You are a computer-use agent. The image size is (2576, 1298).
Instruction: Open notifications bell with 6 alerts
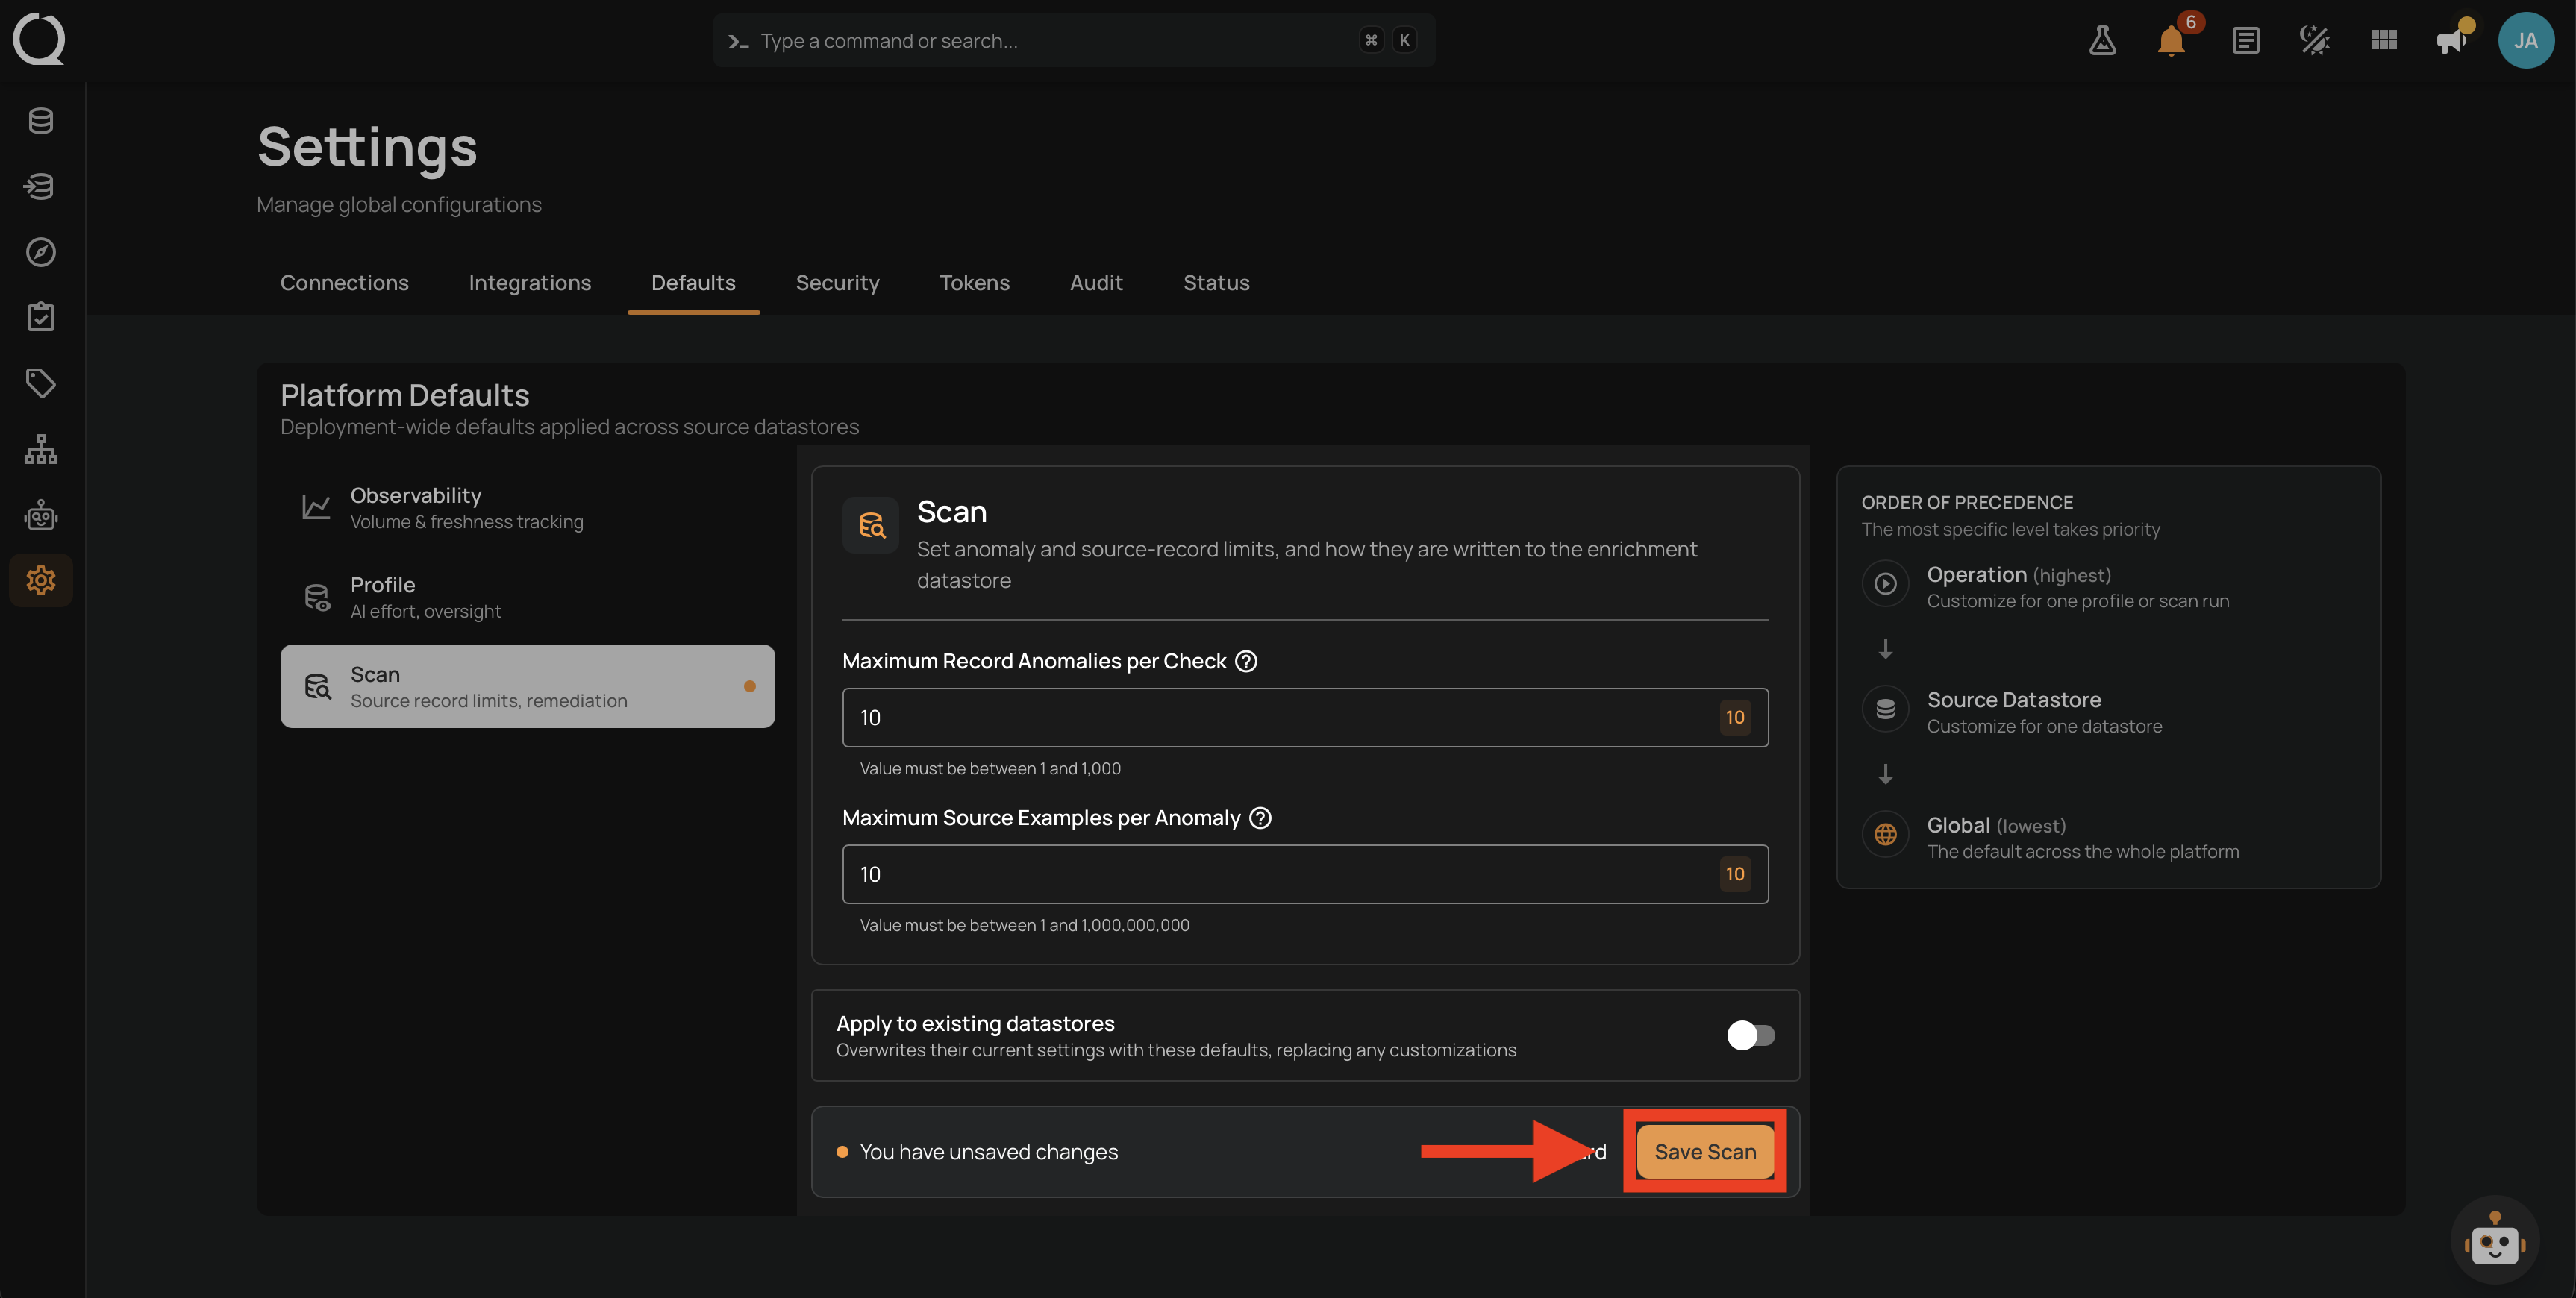click(x=2172, y=40)
